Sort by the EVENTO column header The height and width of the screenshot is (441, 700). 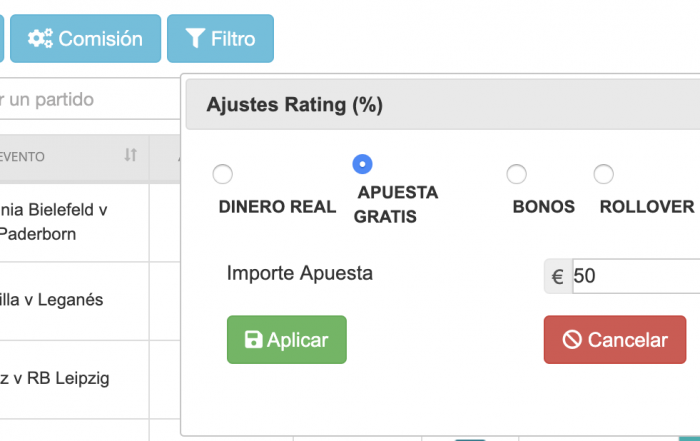pyautogui.click(x=74, y=157)
